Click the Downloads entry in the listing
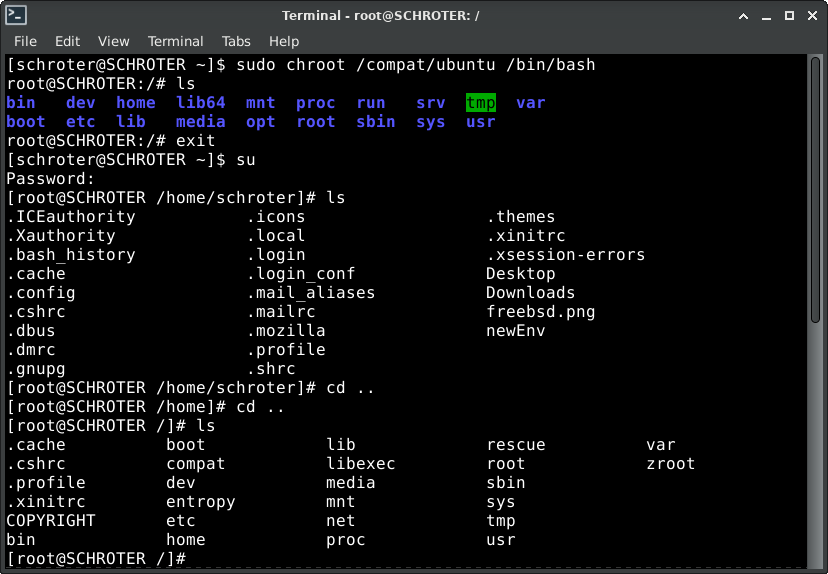Image resolution: width=828 pixels, height=574 pixels. (530, 293)
